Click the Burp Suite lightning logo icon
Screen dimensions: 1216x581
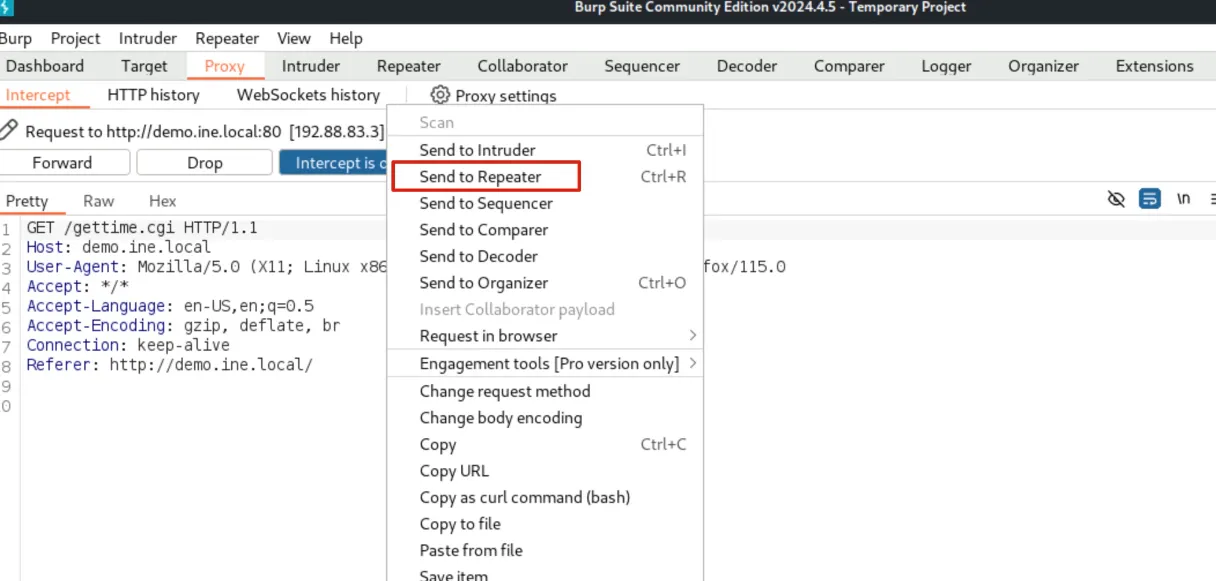click(x=6, y=10)
